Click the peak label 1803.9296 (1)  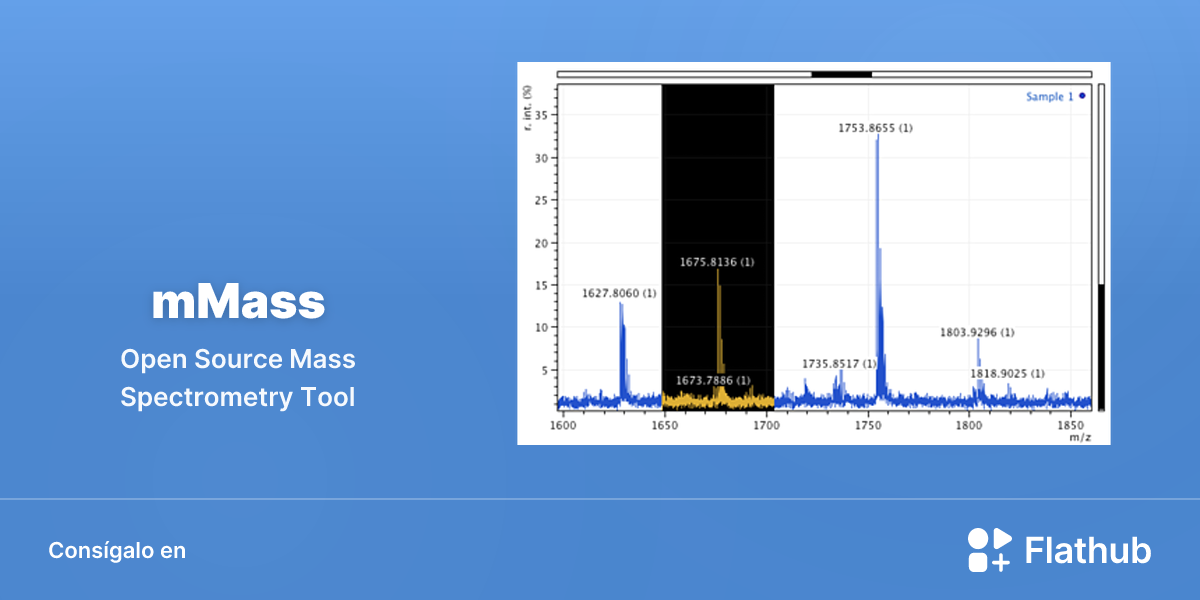pyautogui.click(x=977, y=332)
